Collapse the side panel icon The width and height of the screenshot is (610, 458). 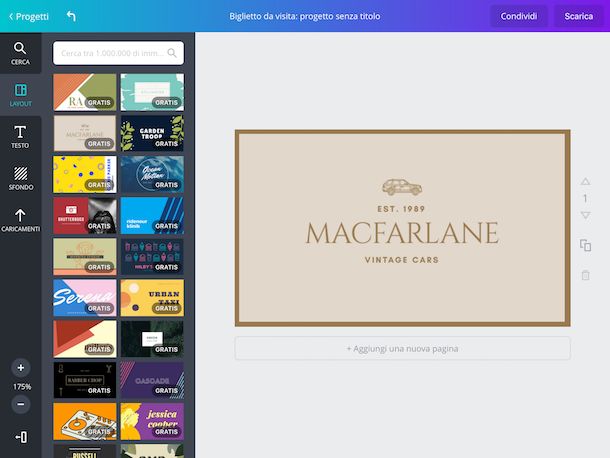click(21, 437)
